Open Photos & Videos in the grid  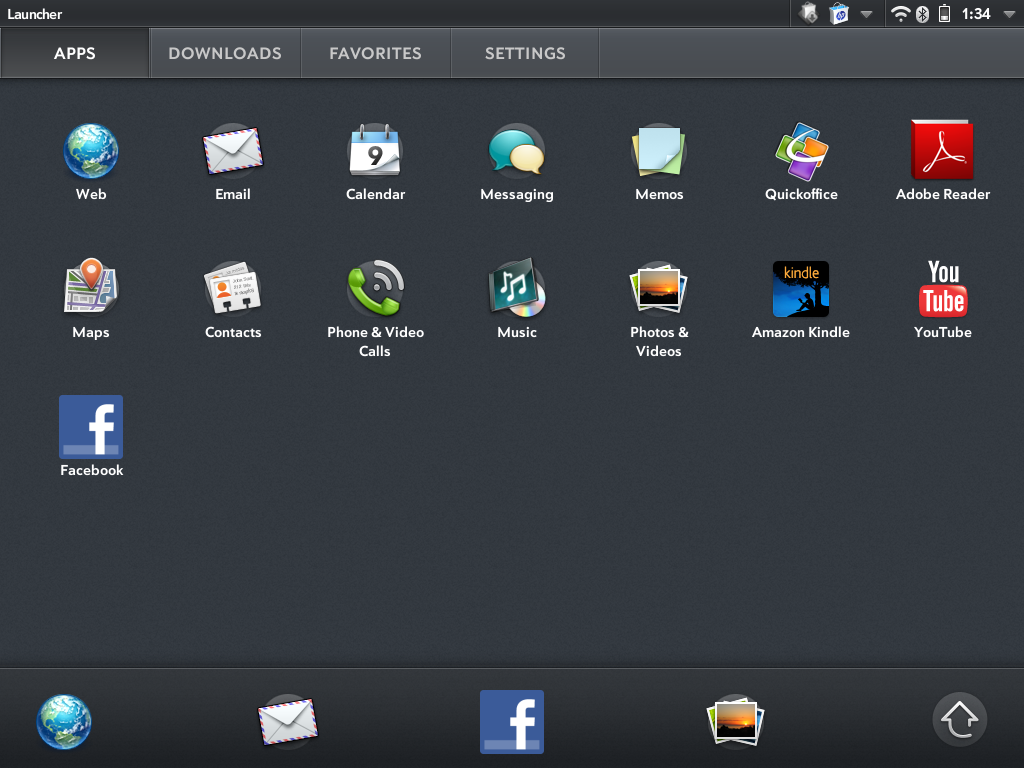[x=659, y=287]
